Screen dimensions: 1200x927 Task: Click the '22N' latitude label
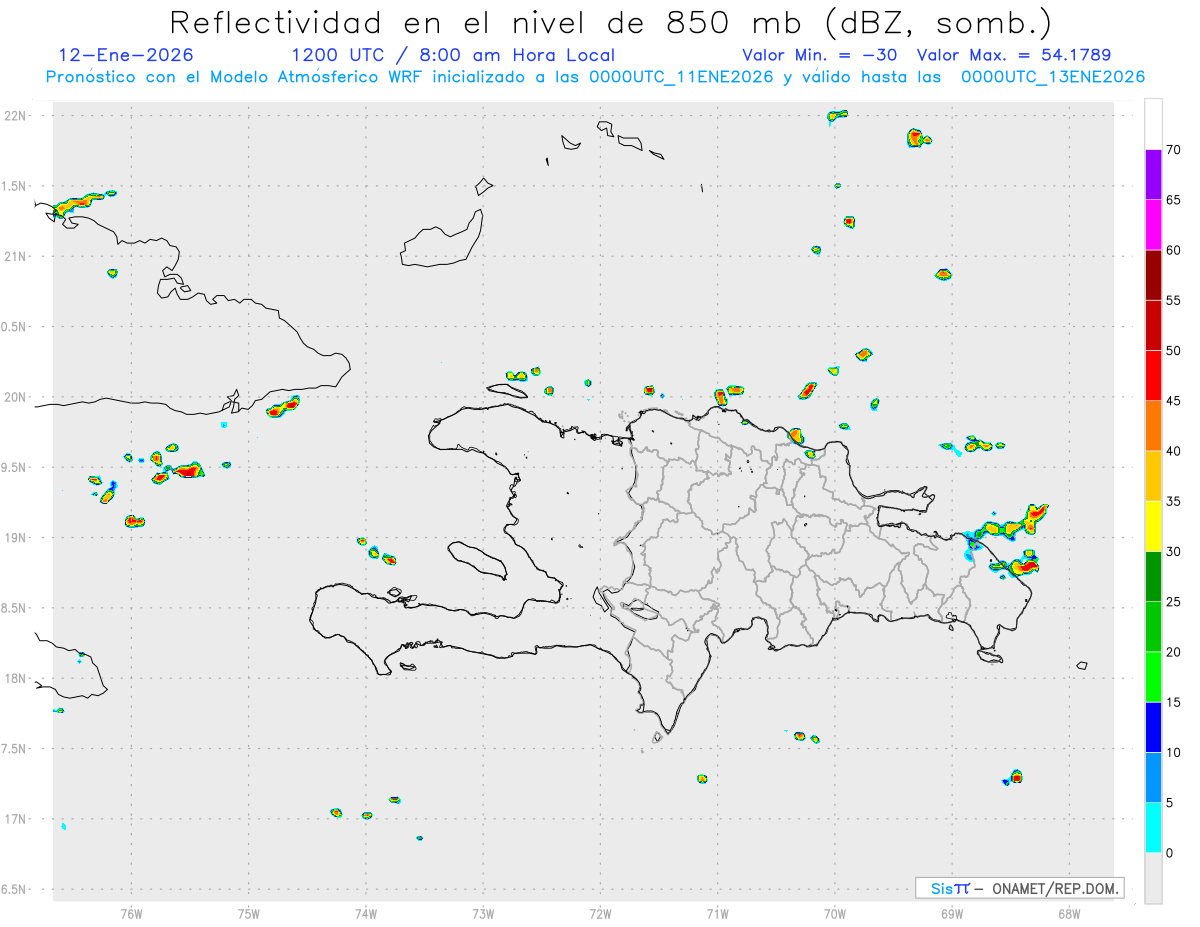17,116
